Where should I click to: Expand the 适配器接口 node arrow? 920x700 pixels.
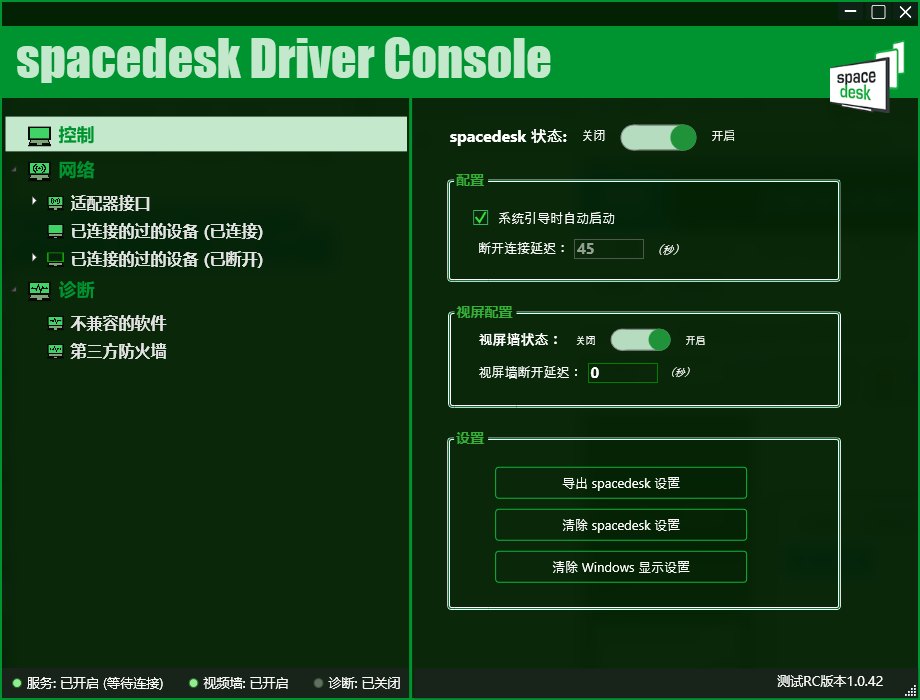[x=34, y=201]
